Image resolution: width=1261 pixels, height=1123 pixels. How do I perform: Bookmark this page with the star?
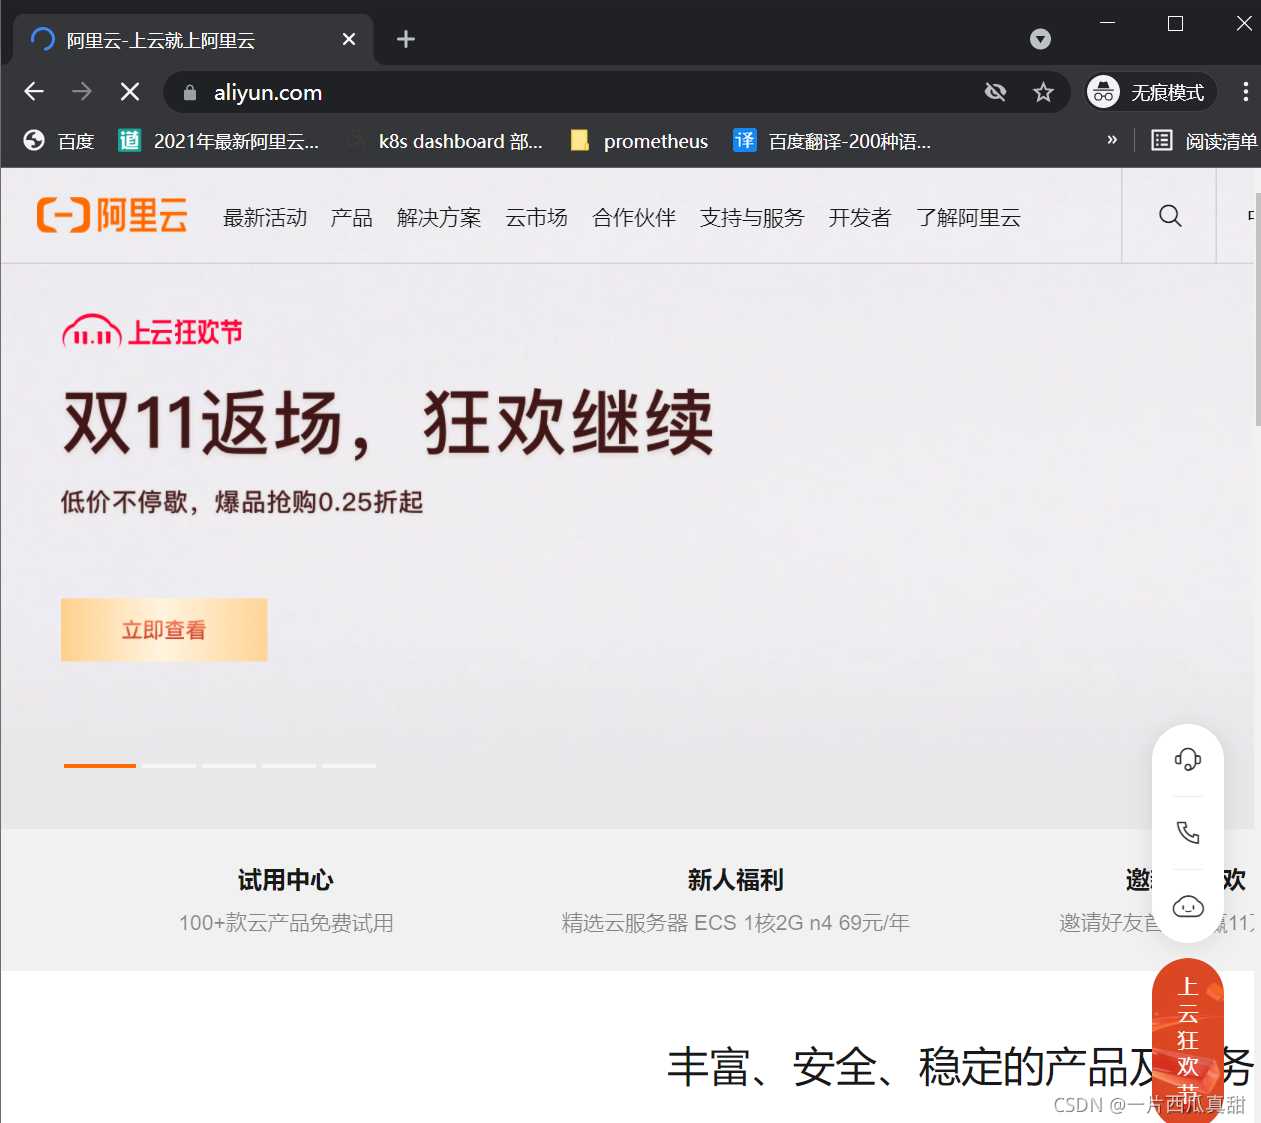pos(1043,93)
